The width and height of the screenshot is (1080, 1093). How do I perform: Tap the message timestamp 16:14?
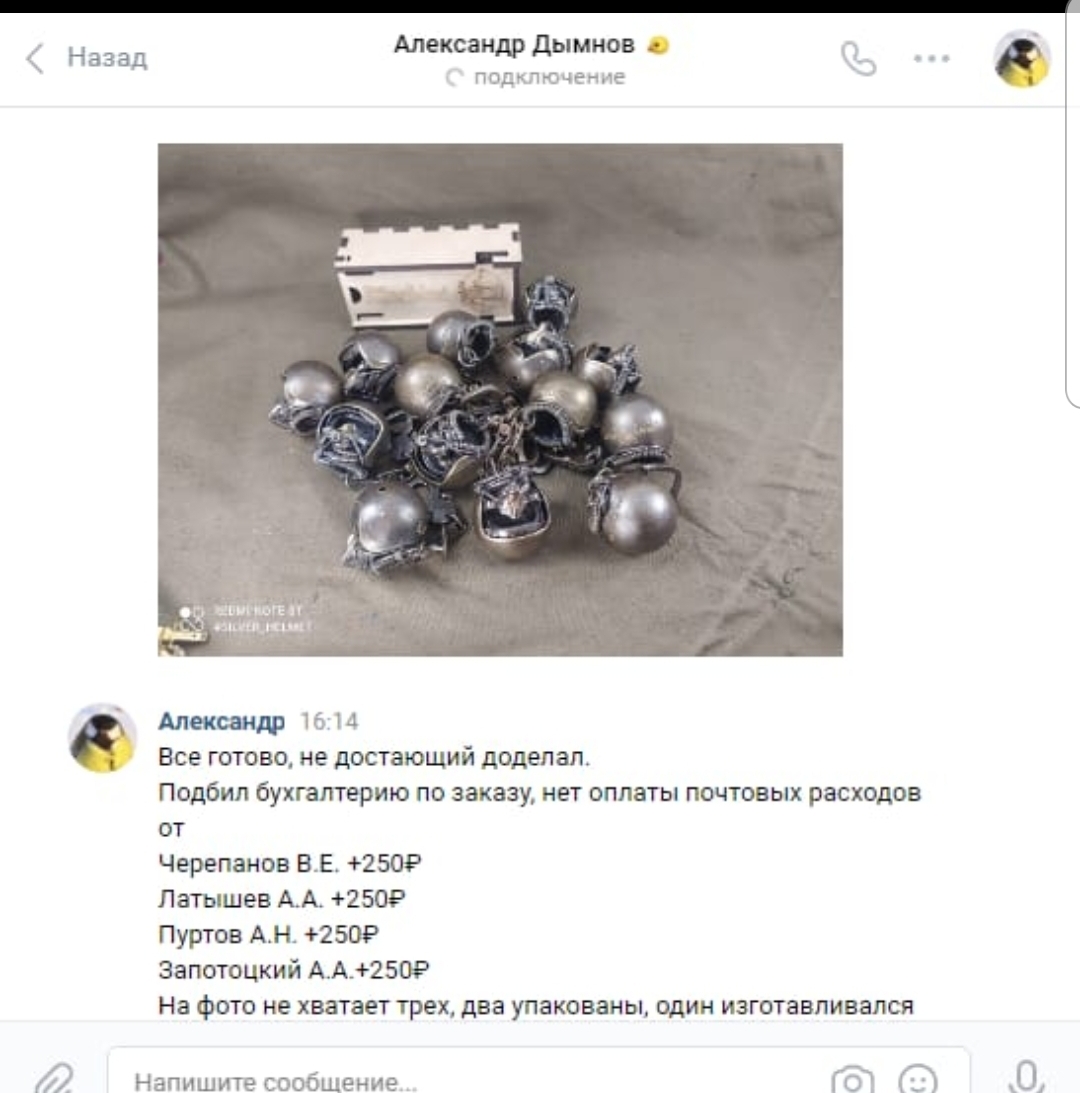328,721
